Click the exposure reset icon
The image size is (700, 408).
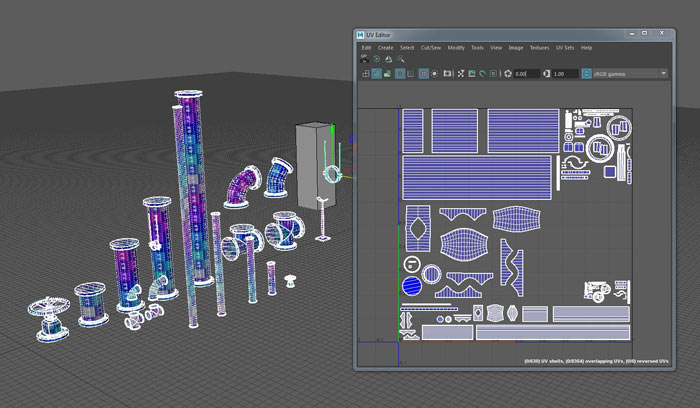click(509, 74)
